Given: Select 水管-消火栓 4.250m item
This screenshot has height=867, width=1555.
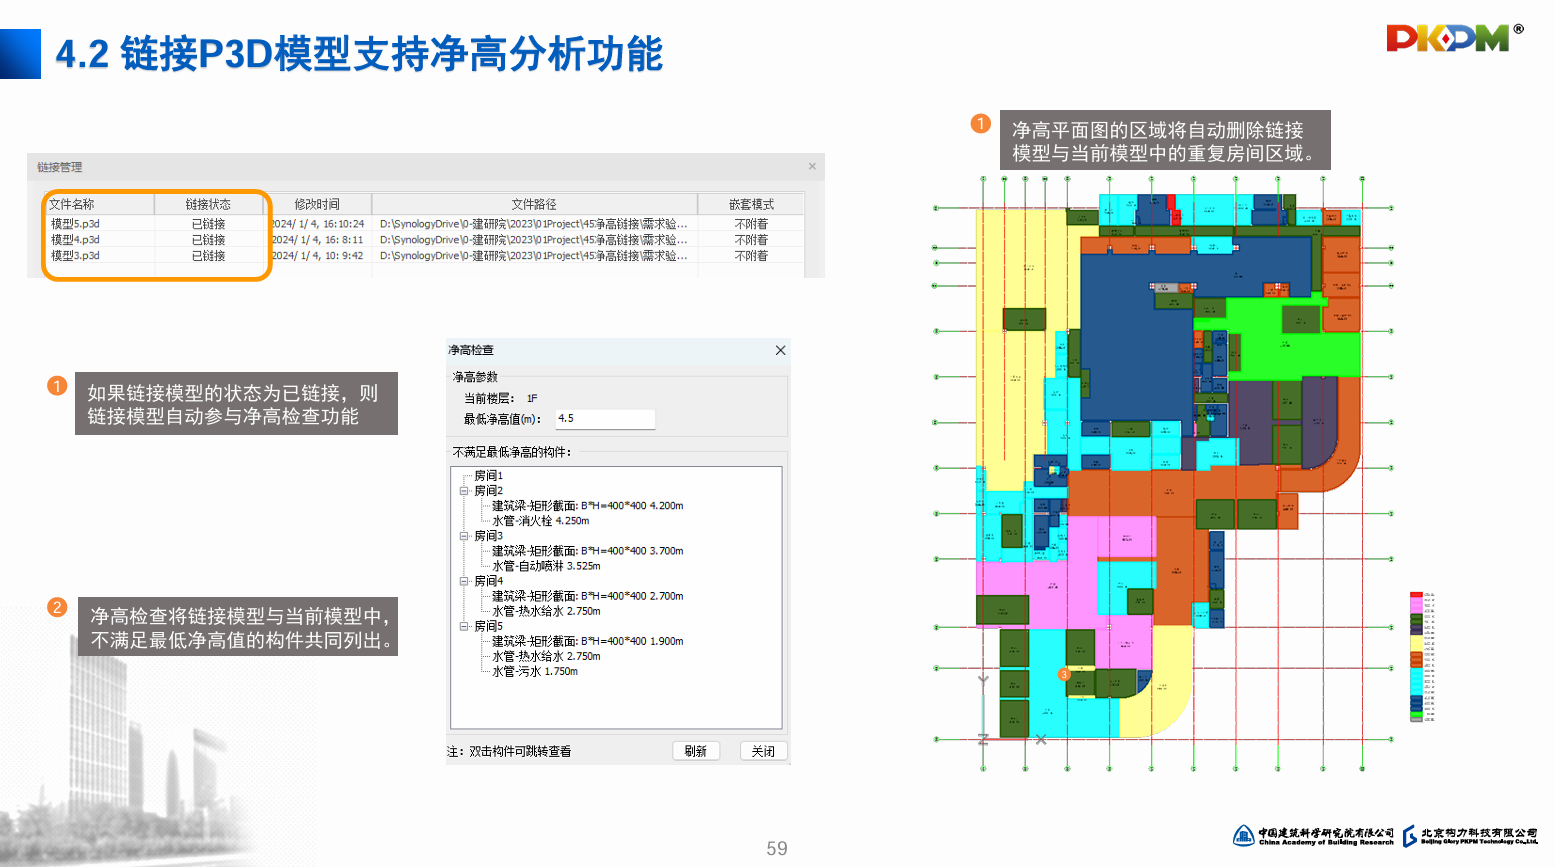Looking at the screenshot, I should (x=541, y=521).
